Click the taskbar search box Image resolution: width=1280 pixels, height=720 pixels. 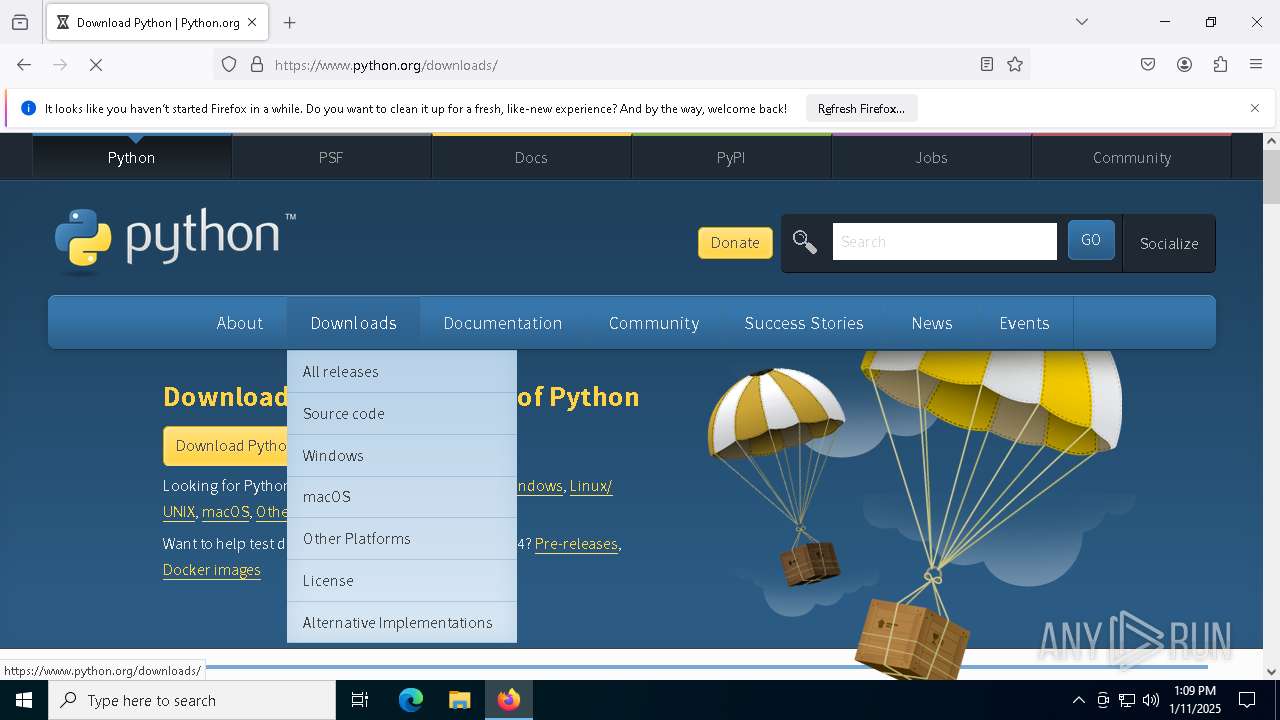(192, 700)
